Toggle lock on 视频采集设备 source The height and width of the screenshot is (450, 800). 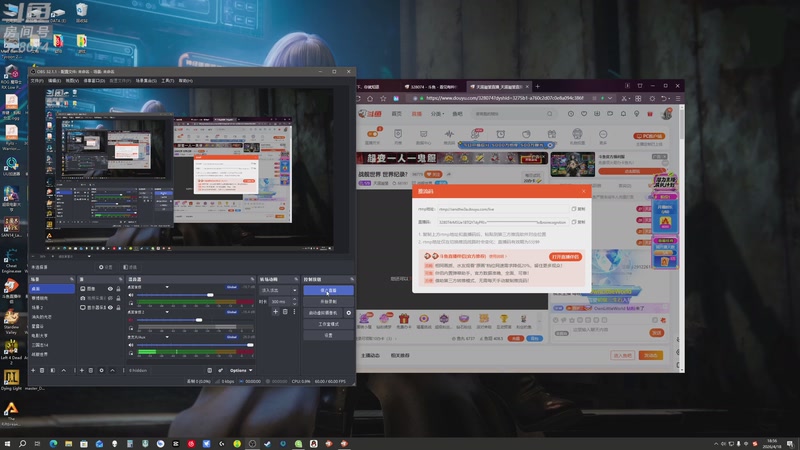pyautogui.click(x=118, y=298)
